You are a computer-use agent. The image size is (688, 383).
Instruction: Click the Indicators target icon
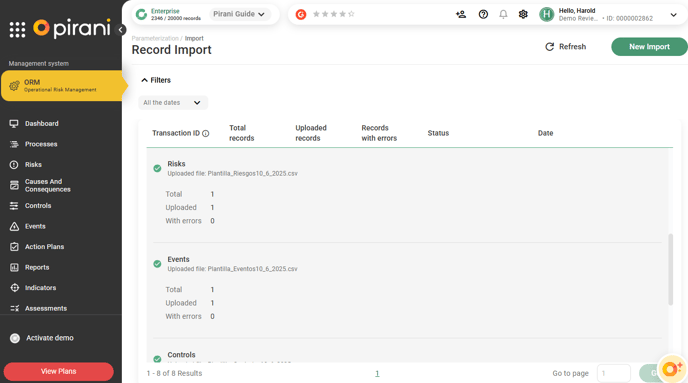pyautogui.click(x=14, y=288)
